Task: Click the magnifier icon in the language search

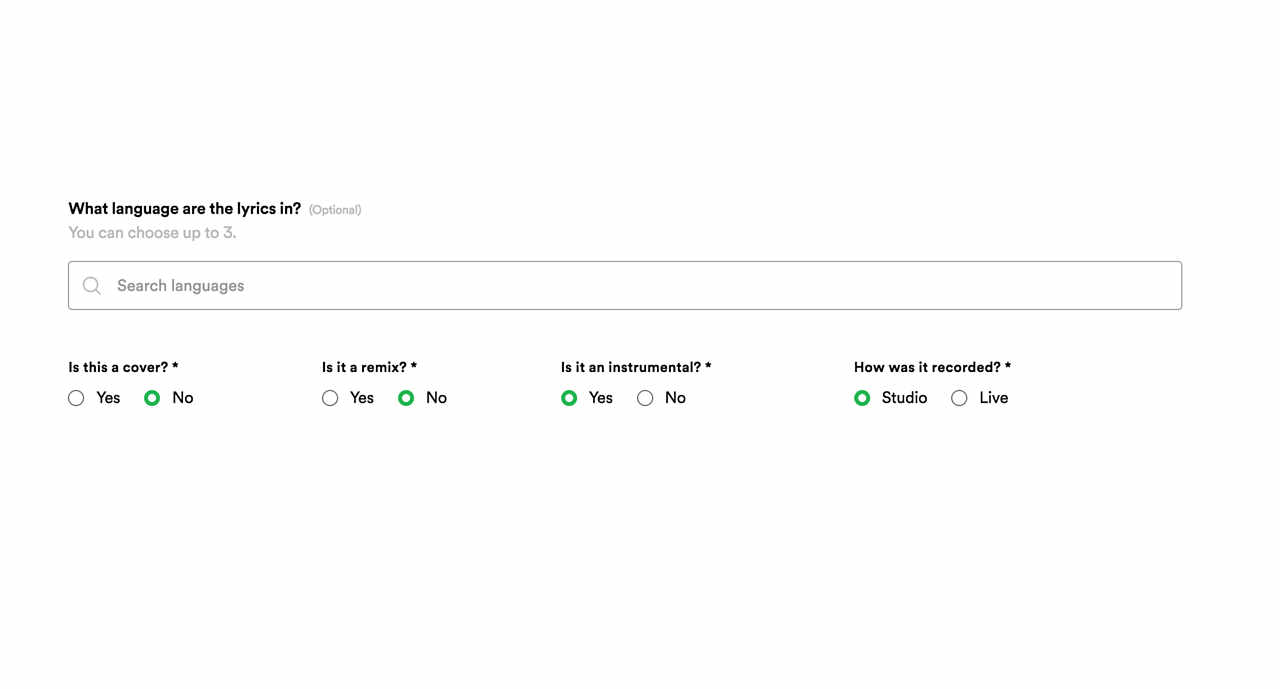Action: coord(92,286)
